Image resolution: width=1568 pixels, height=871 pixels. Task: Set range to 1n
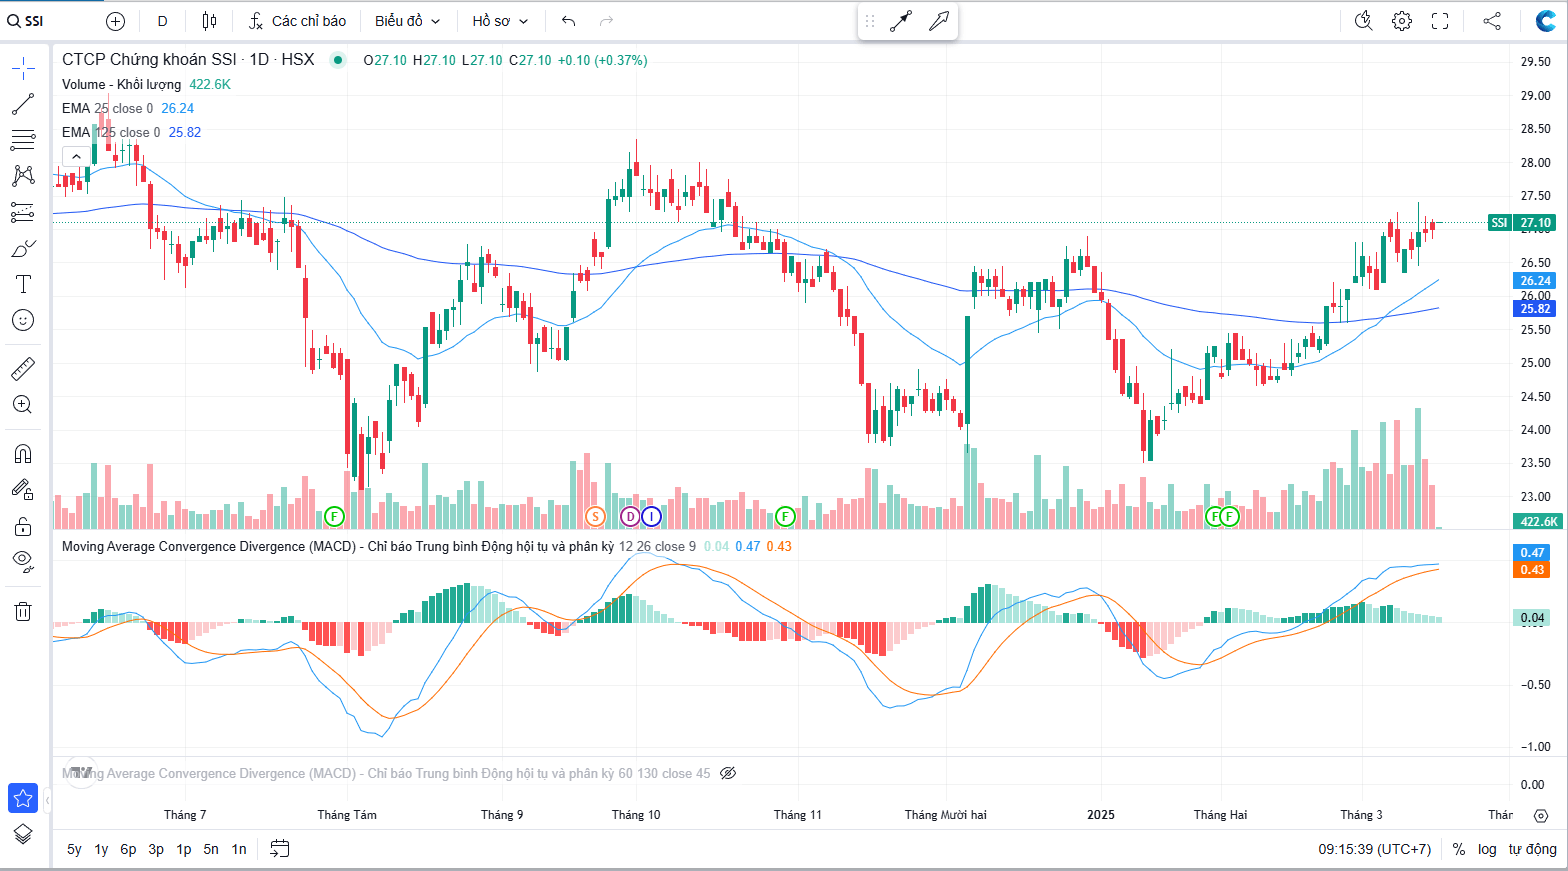239,849
